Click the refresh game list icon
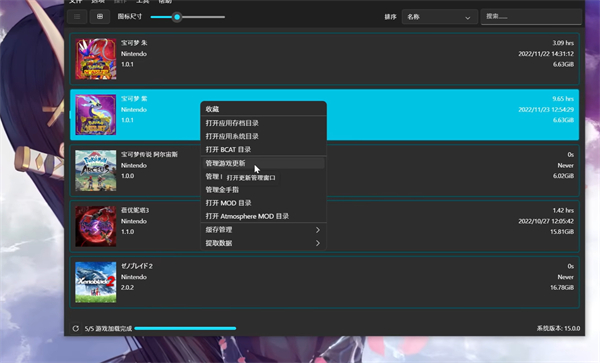Image resolution: width=600 pixels, height=363 pixels. [x=75, y=329]
